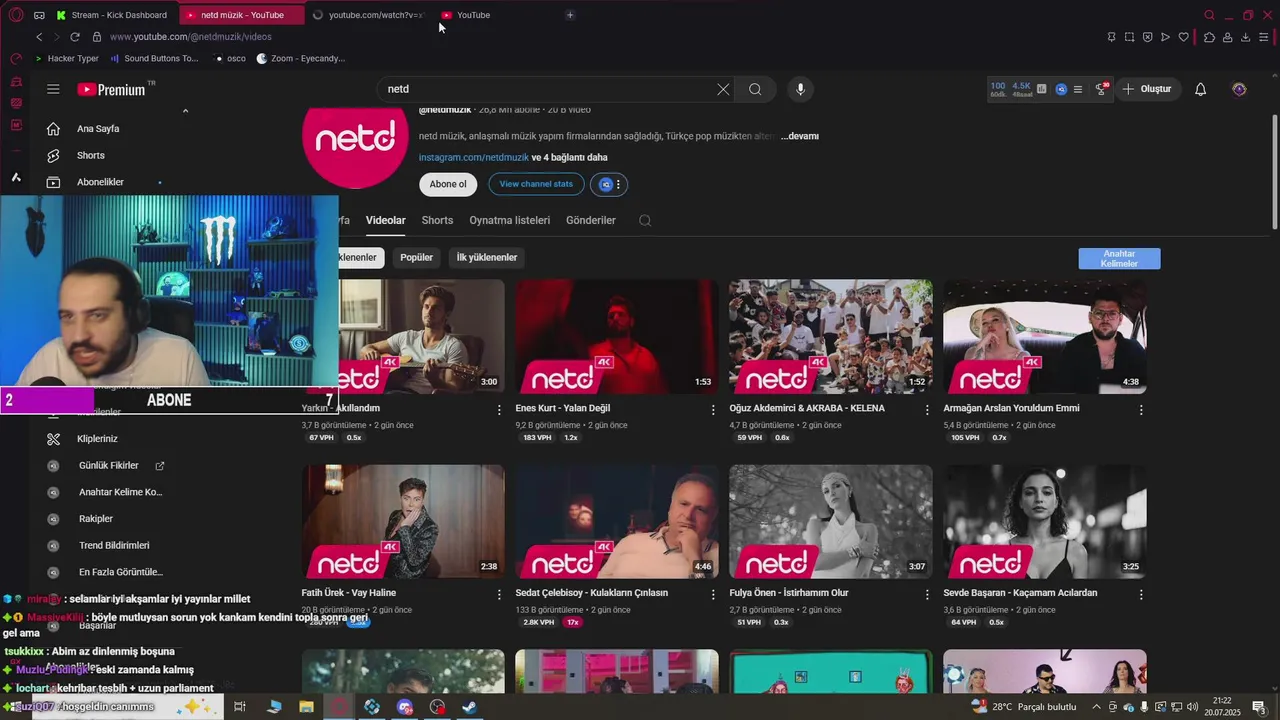Start voice search with the microphone icon
The width and height of the screenshot is (1280, 720).
(x=800, y=89)
